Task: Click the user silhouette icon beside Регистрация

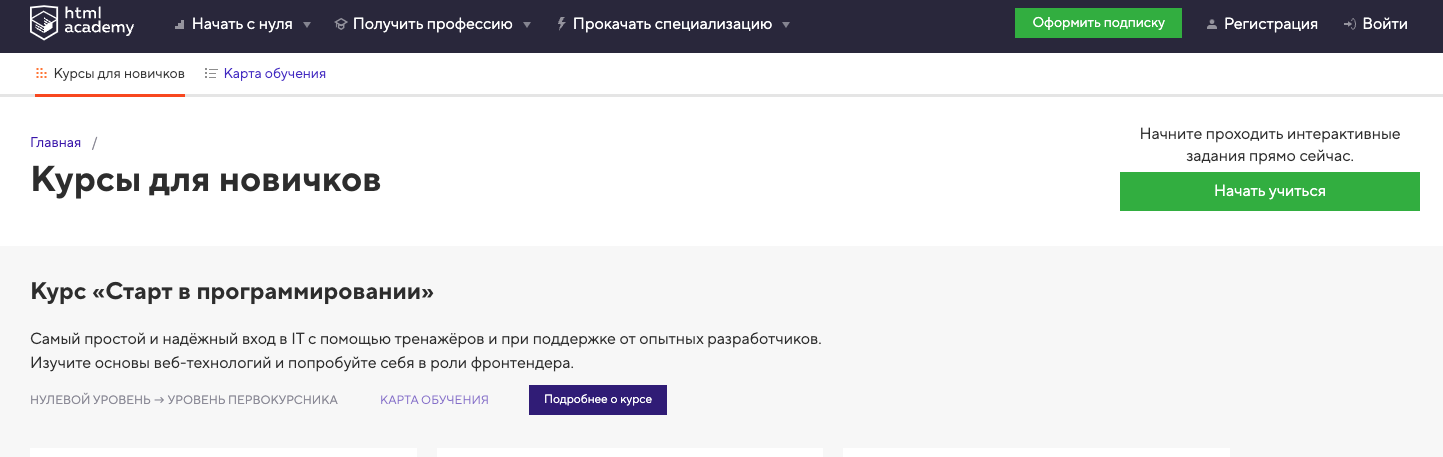Action: (x=1212, y=24)
